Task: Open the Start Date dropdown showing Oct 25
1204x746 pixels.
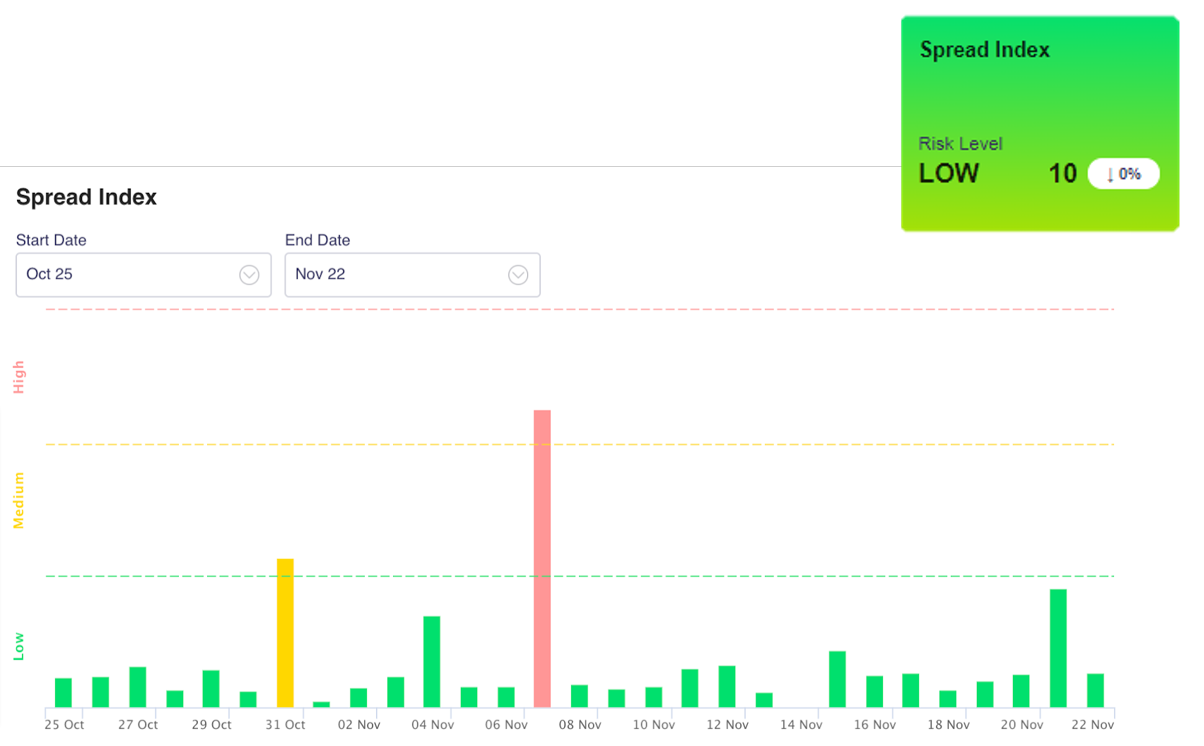Action: 143,274
